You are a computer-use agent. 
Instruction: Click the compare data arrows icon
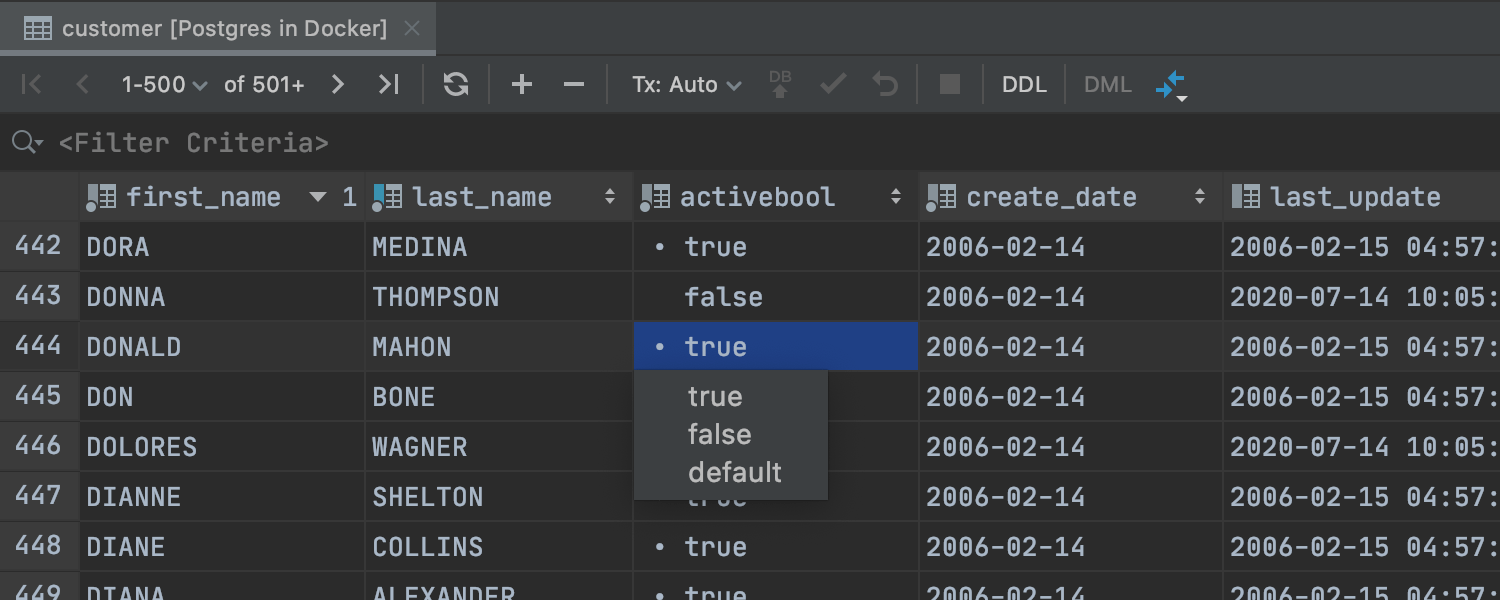click(x=1170, y=85)
